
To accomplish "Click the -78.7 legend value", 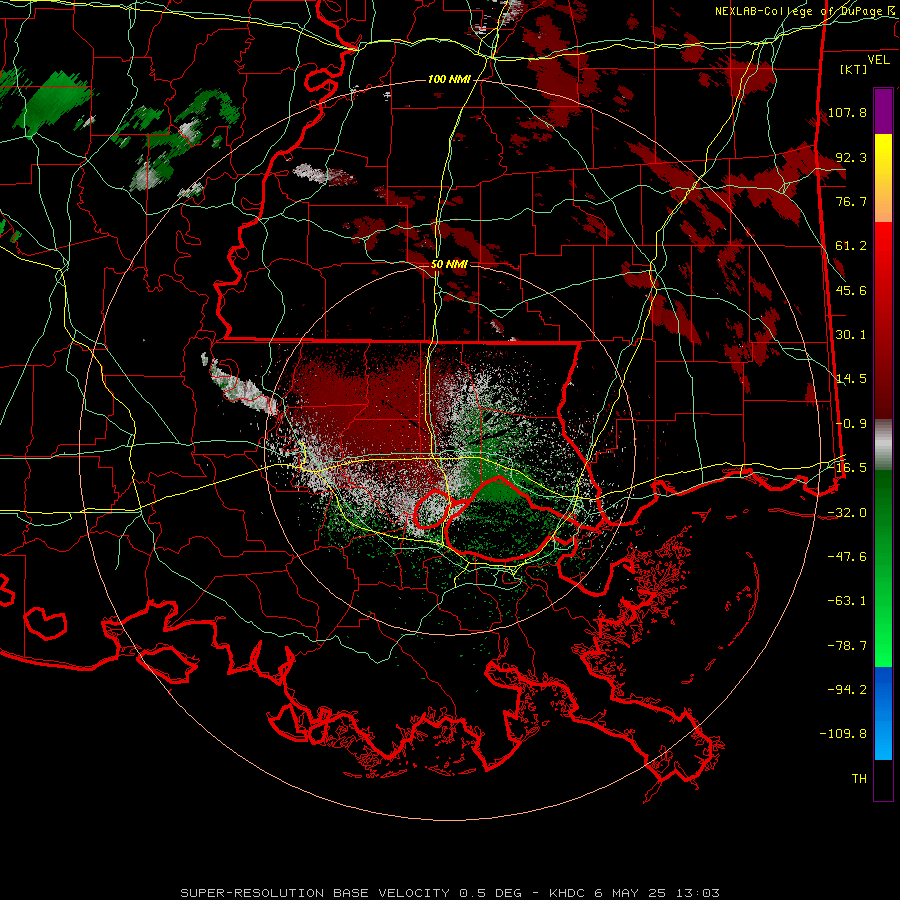I will coord(847,646).
